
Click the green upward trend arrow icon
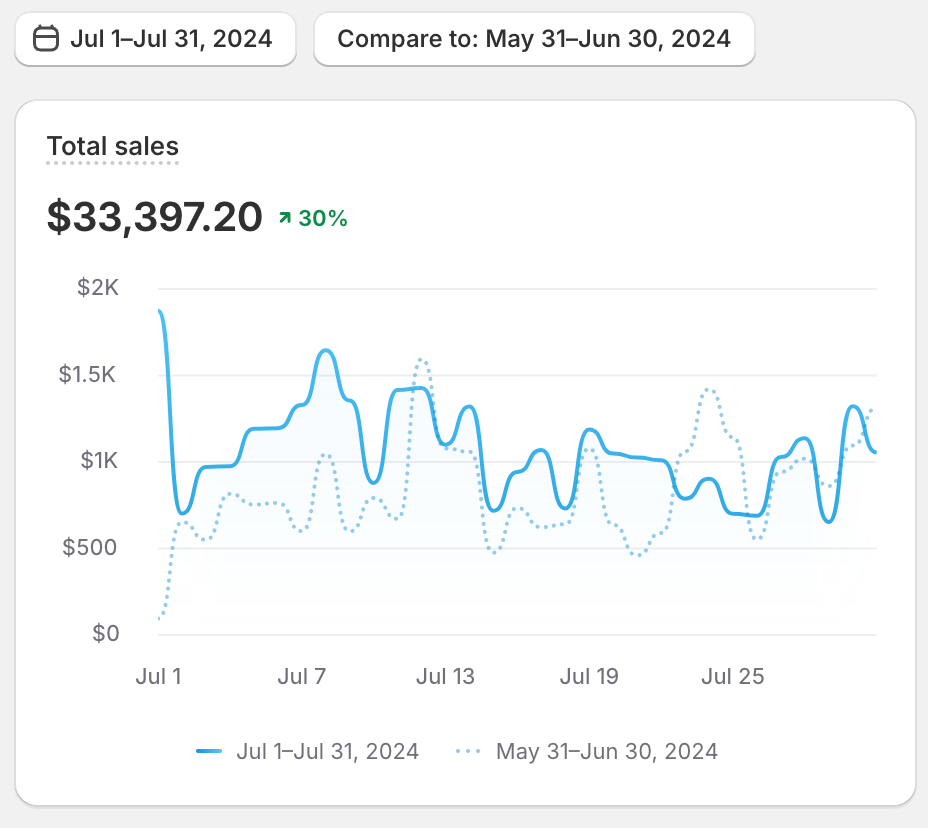(285, 218)
